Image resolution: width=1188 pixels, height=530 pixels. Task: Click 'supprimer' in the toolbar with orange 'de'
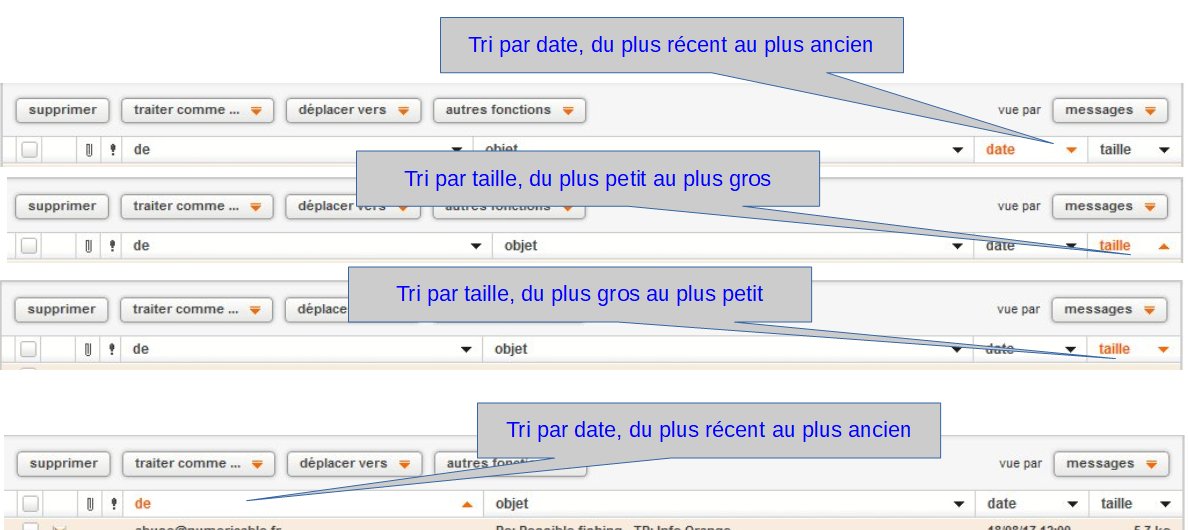pos(64,464)
